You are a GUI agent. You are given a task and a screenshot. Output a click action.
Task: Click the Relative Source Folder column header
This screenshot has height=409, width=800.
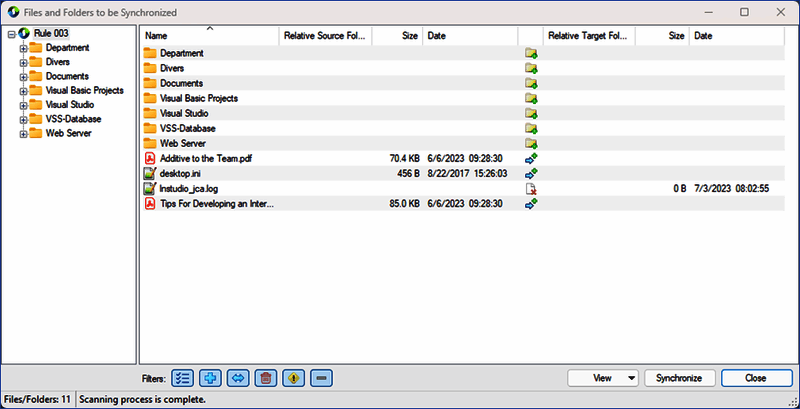326,36
